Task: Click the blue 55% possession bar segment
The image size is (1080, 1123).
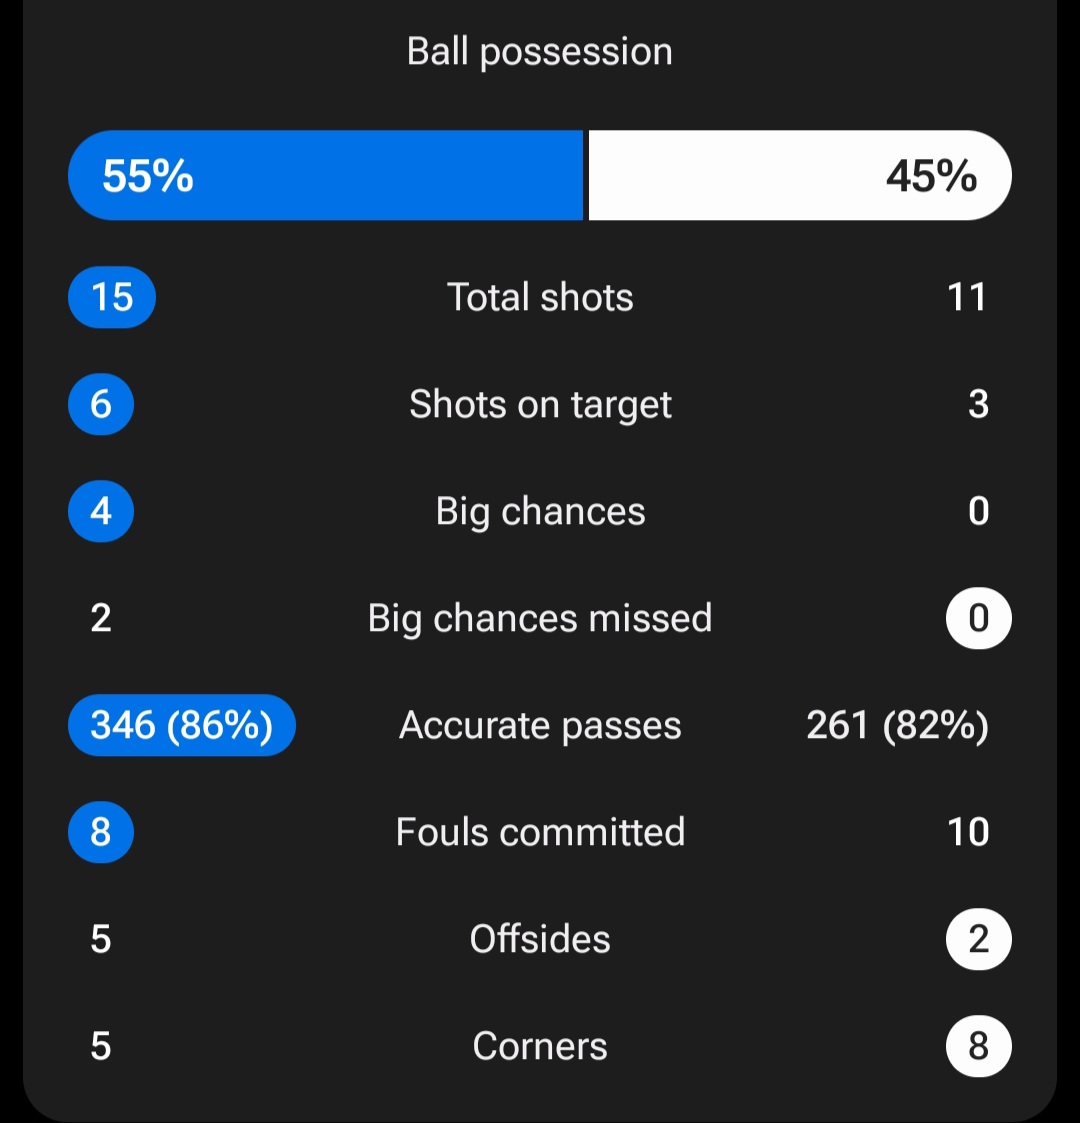Action: pyautogui.click(x=325, y=175)
